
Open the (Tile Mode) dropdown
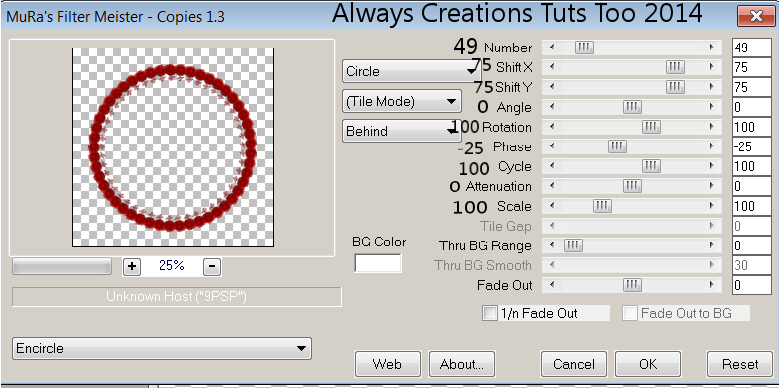pyautogui.click(x=401, y=101)
